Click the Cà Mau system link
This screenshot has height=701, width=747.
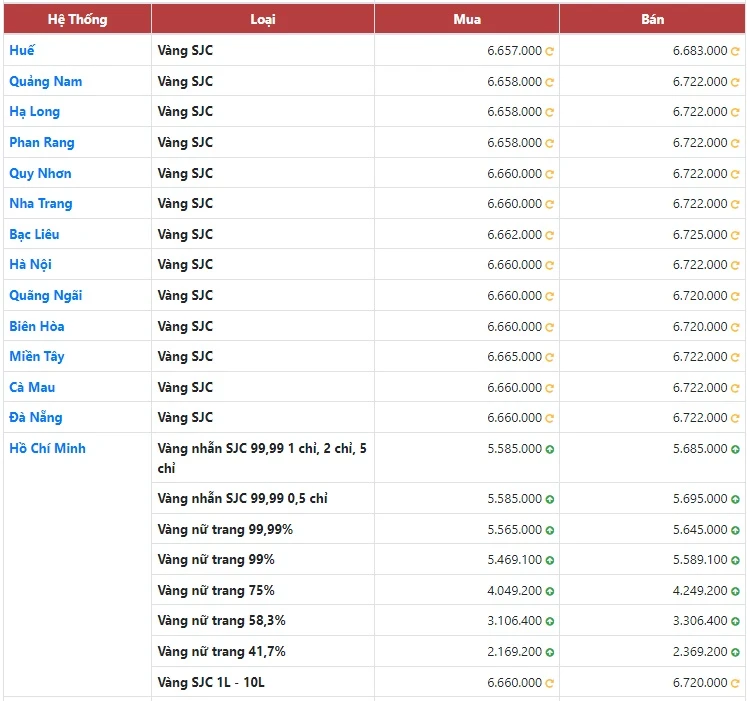click(x=32, y=387)
